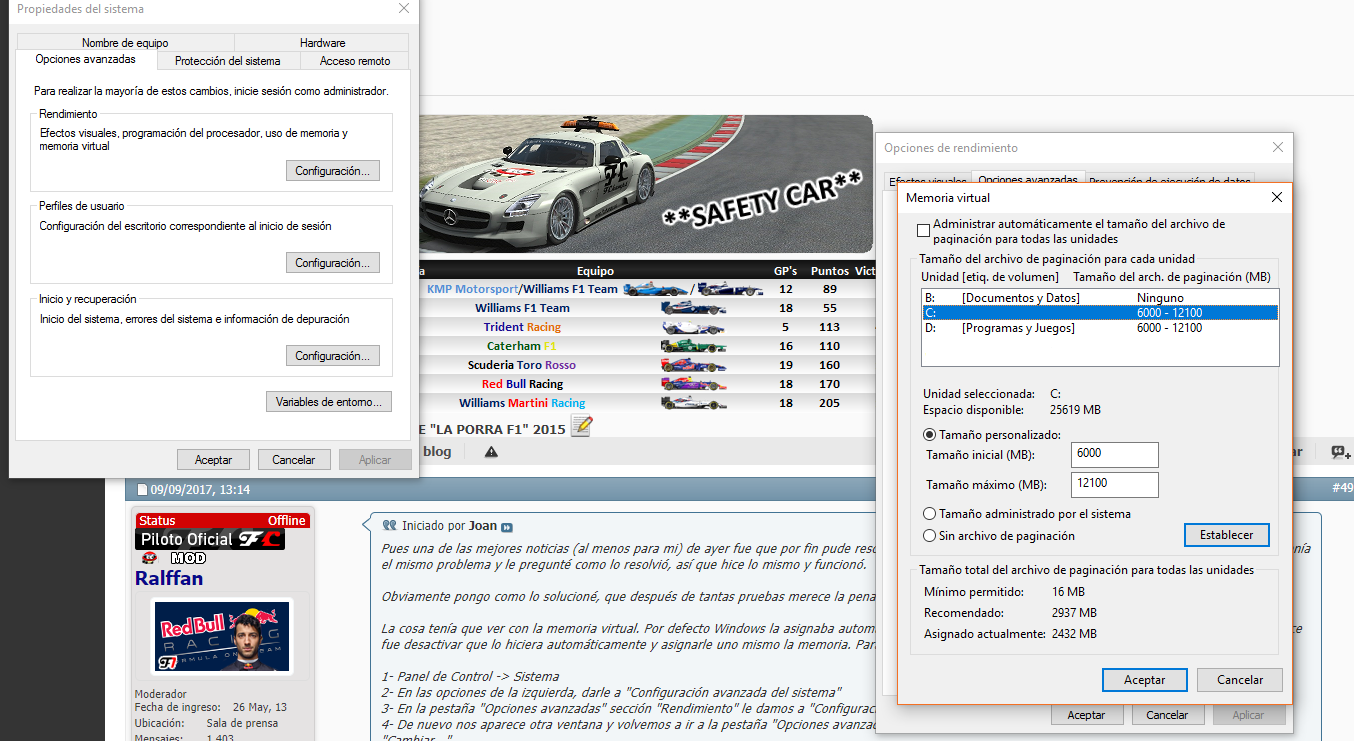Viewport: 1354px width, 741px height.
Task: Click the "Puntos" table column header
Action: point(829,271)
